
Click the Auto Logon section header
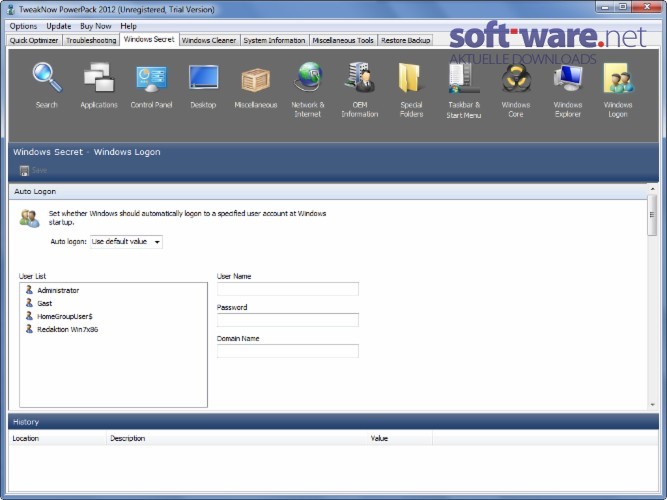point(328,191)
